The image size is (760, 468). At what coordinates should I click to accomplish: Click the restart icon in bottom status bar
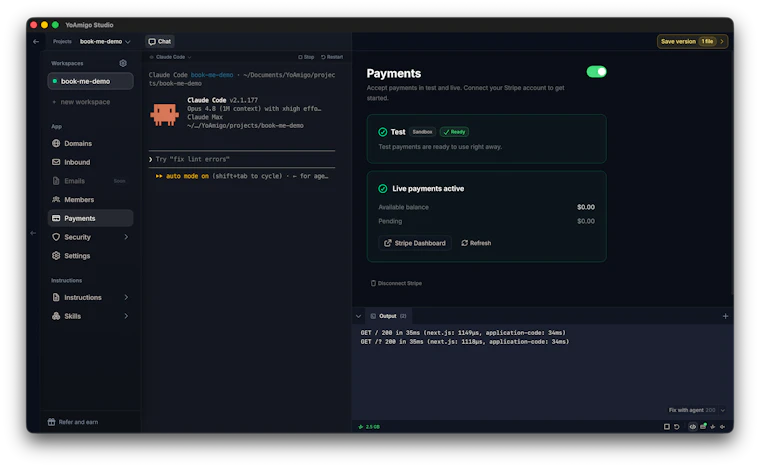click(677, 427)
